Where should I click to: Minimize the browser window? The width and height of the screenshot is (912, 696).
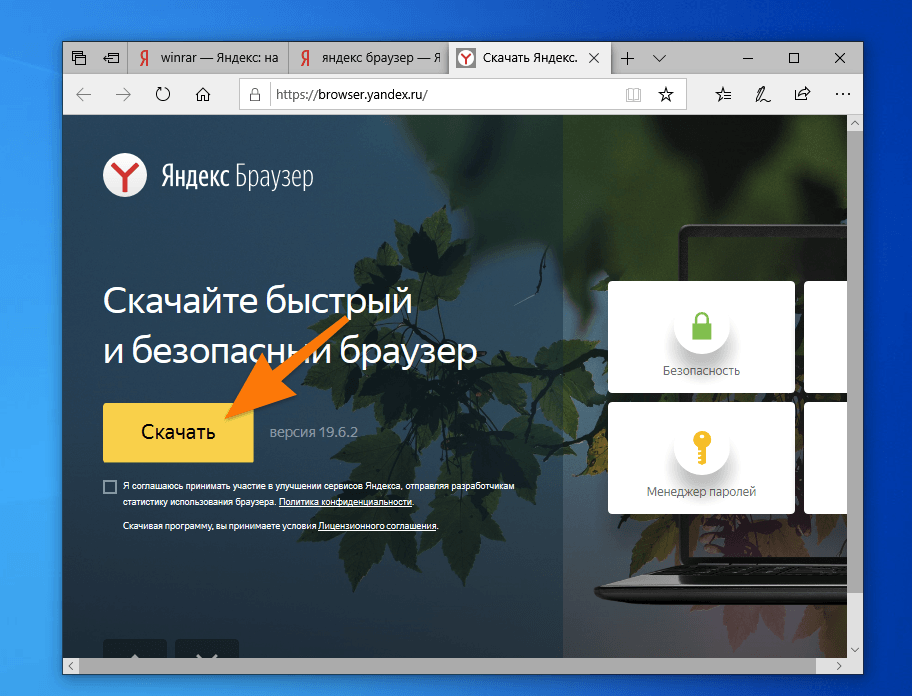(x=748, y=58)
